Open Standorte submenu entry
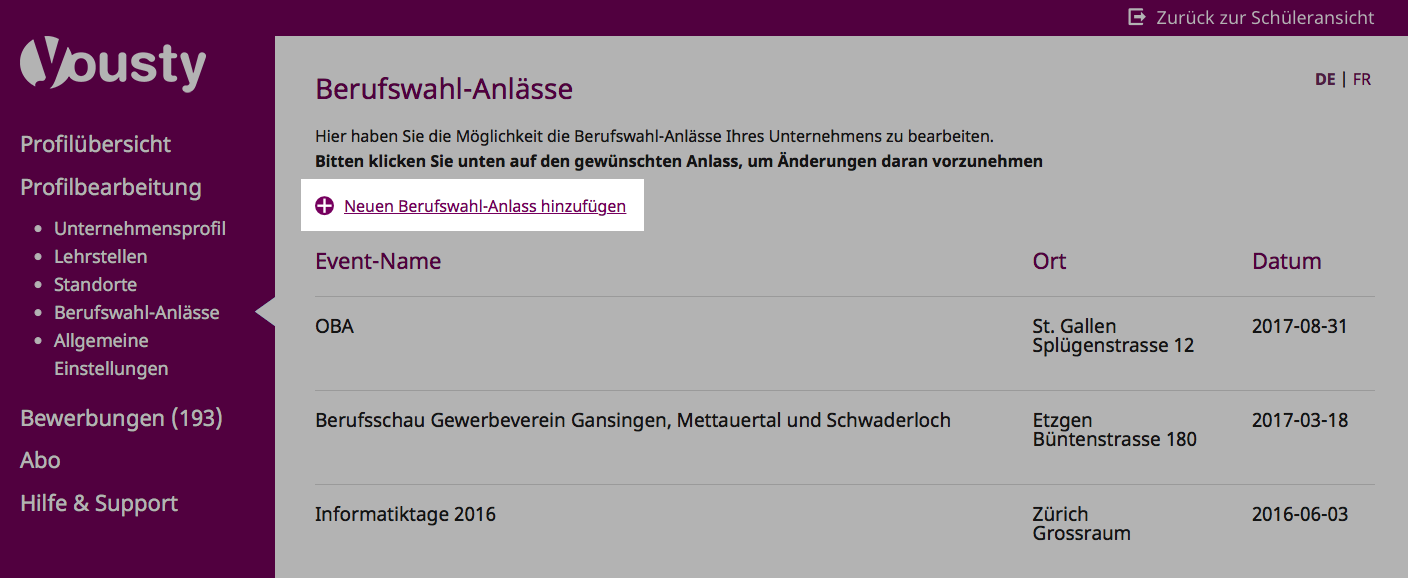 (x=96, y=284)
